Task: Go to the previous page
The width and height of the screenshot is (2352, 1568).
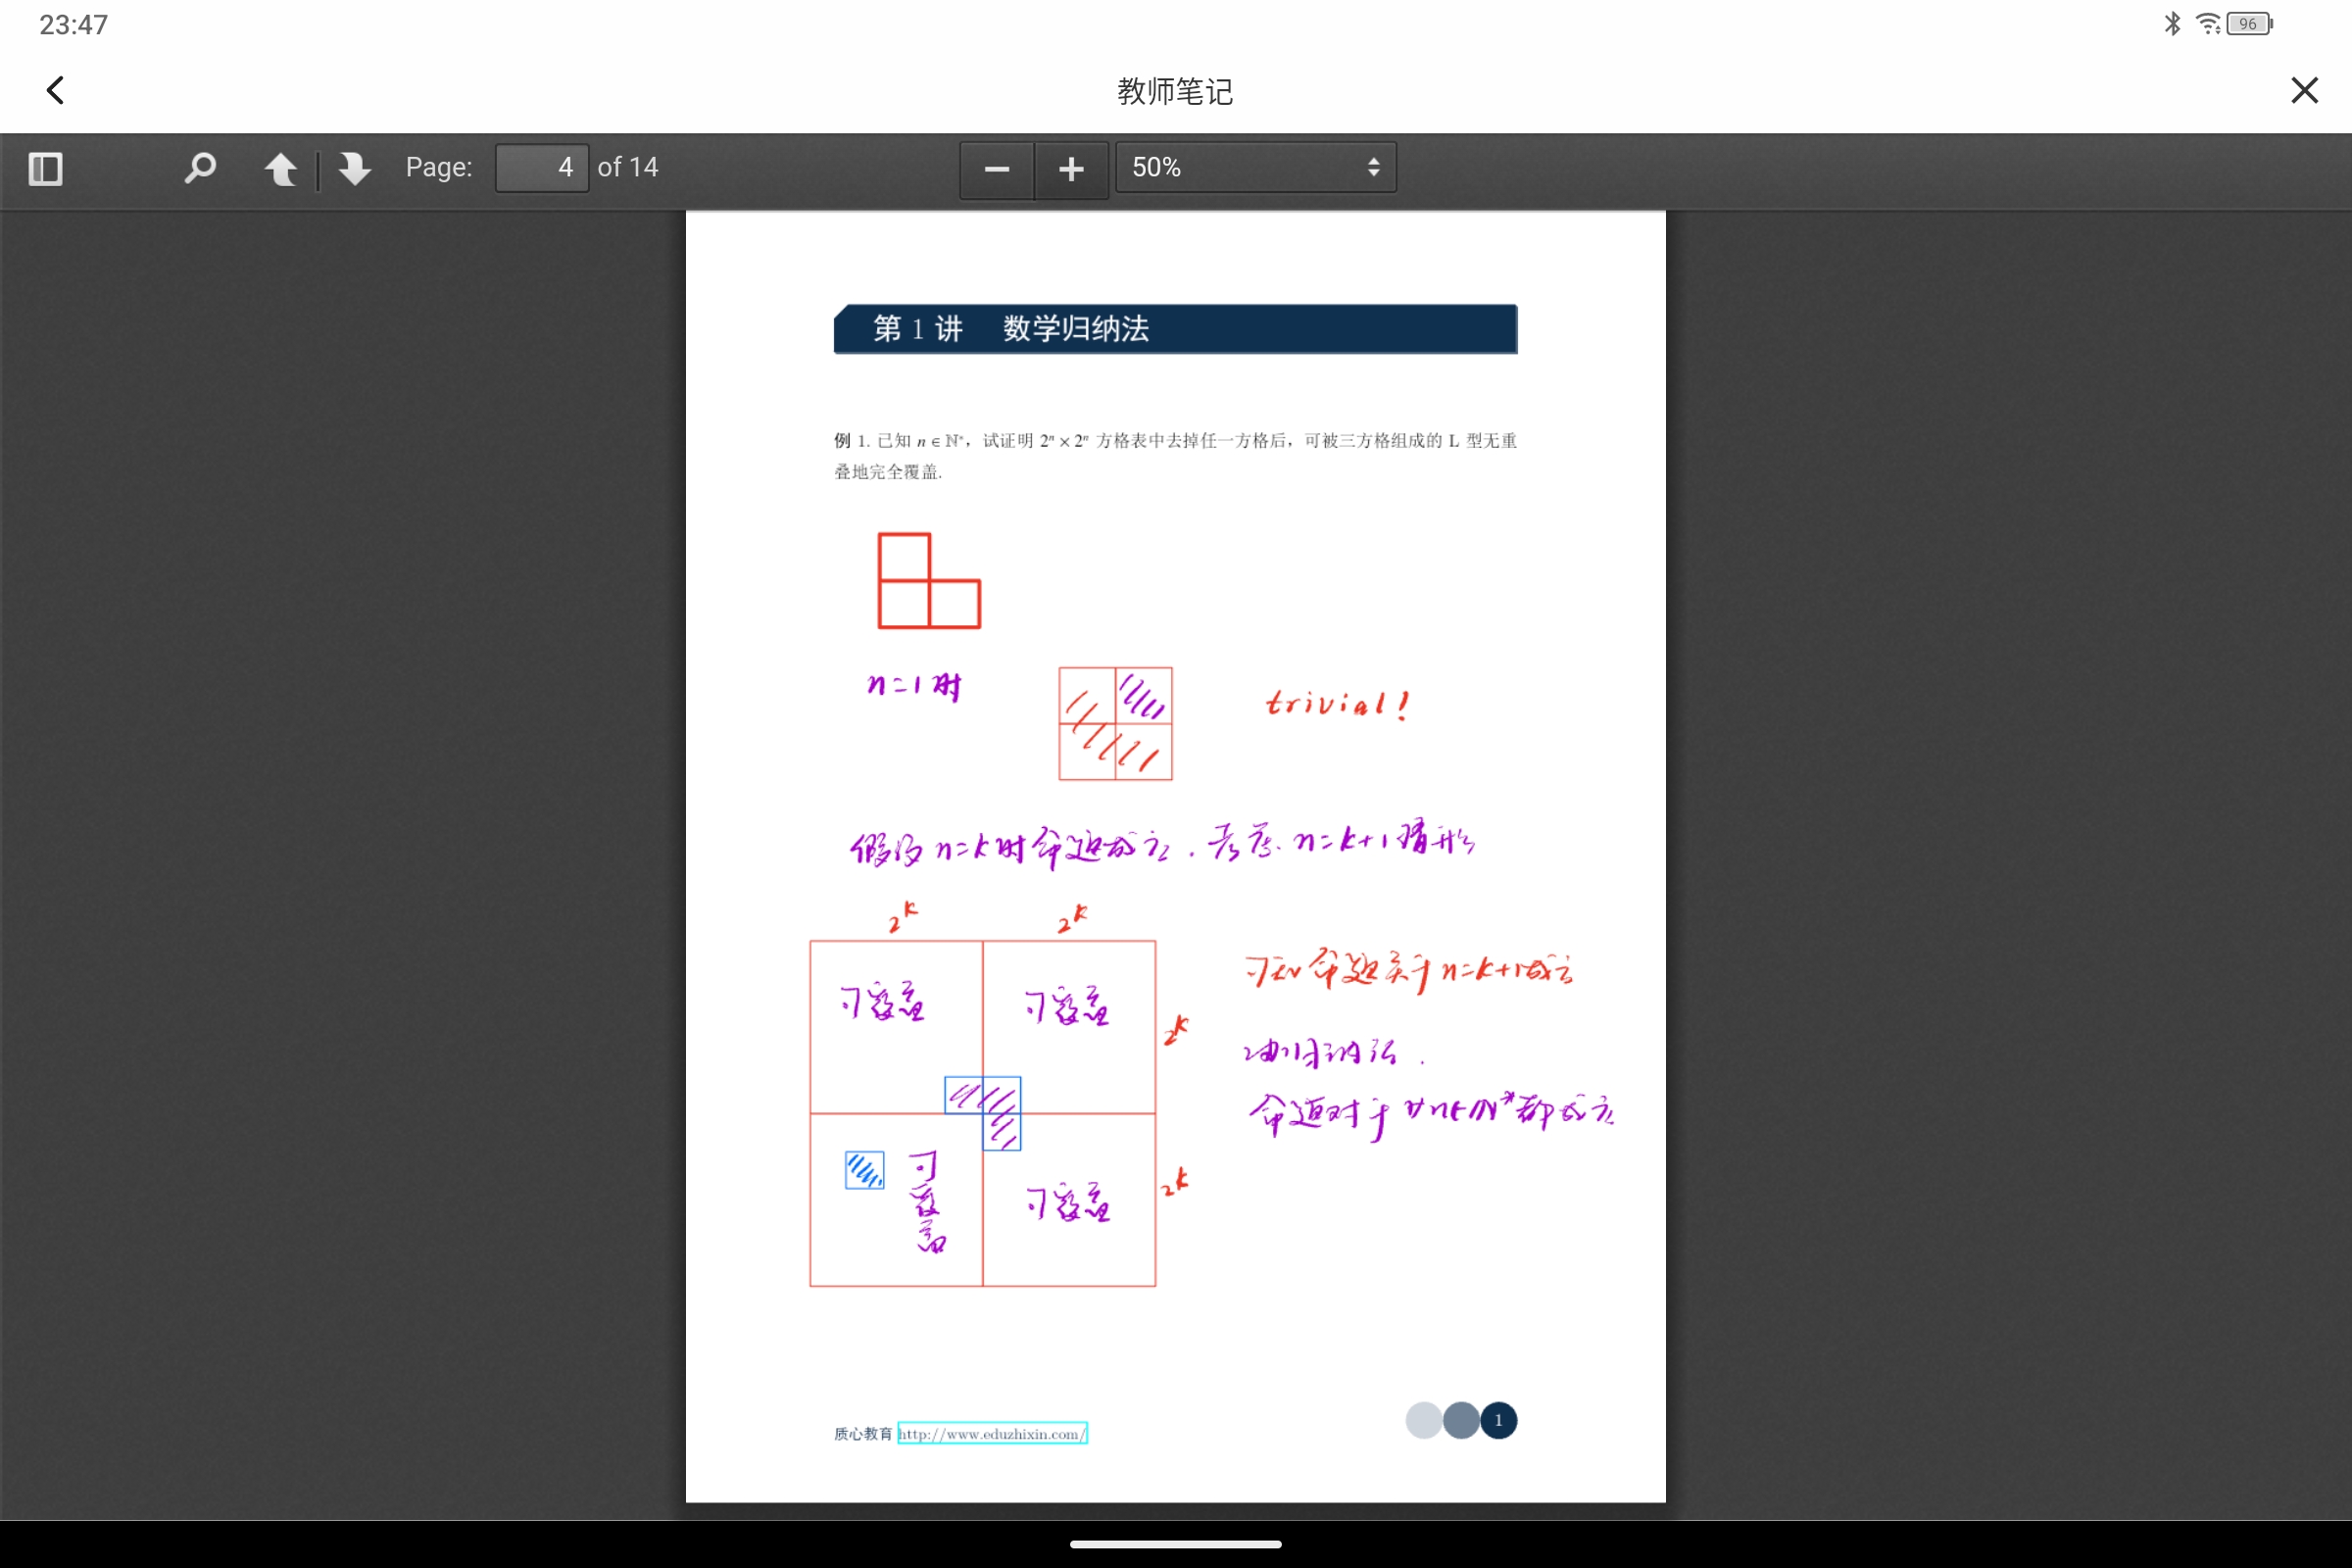Action: pos(281,168)
